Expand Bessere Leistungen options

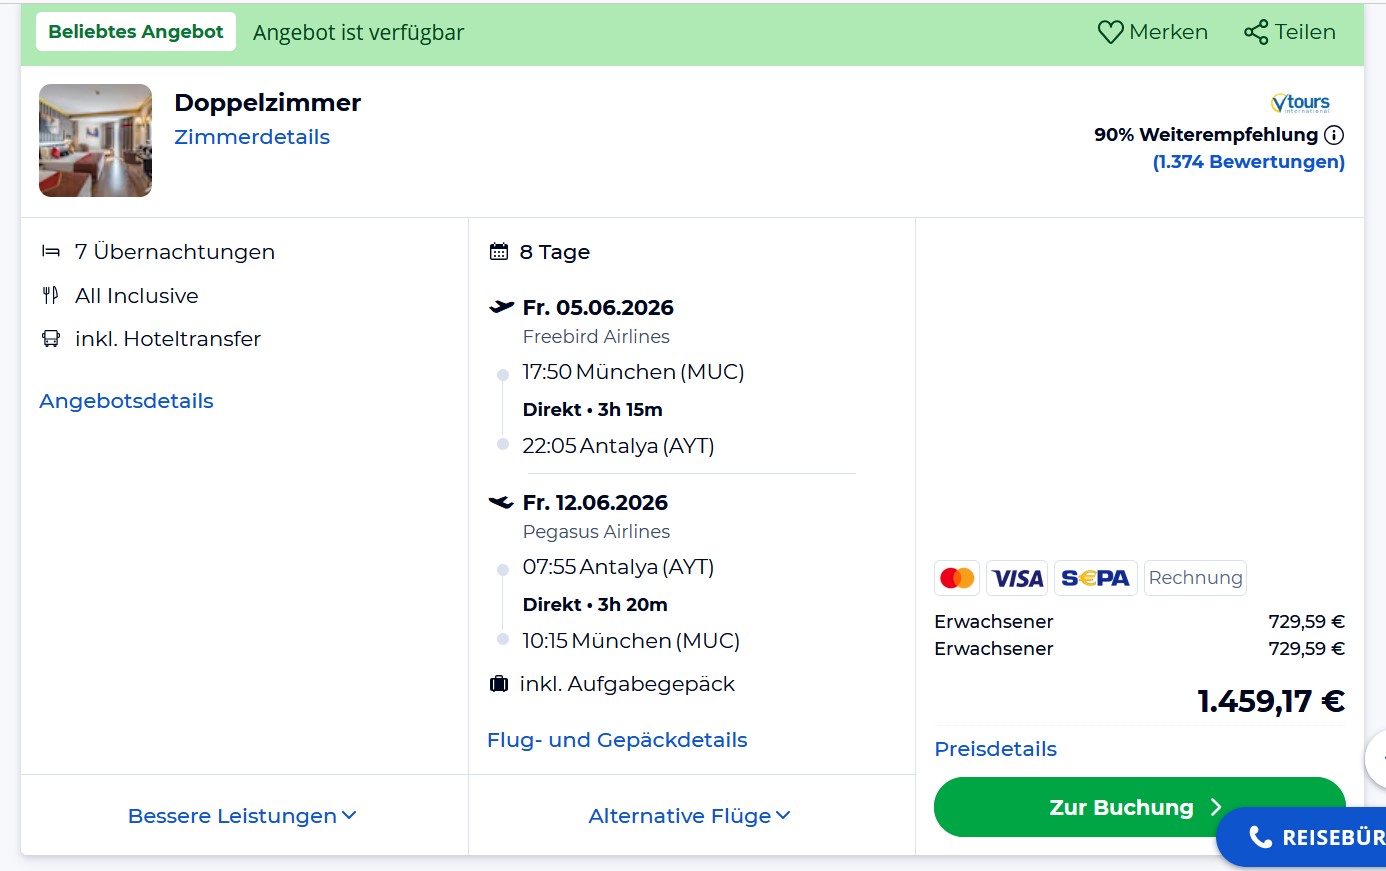[242, 816]
